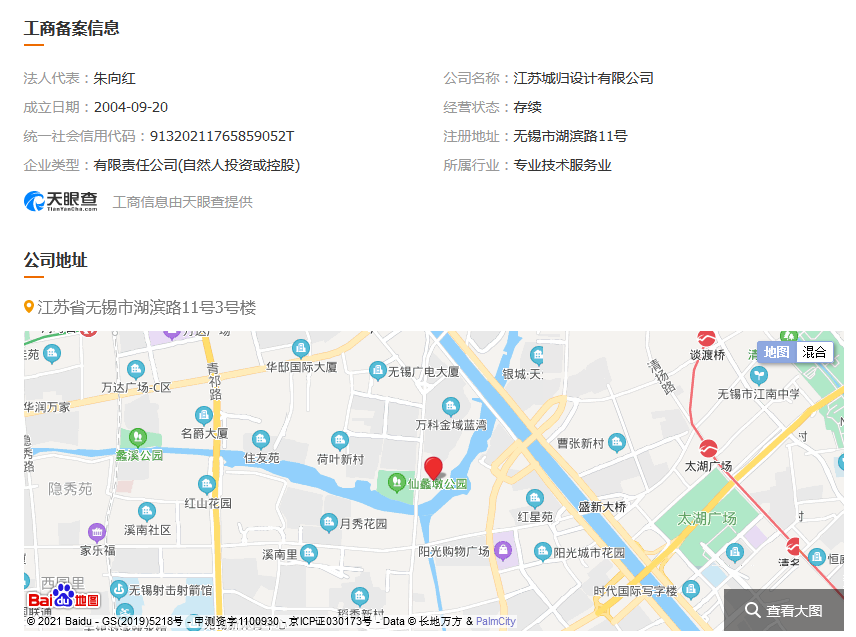Click the 仙蠡墩公园 park icon
Screen dimensions: 856x637
396,482
